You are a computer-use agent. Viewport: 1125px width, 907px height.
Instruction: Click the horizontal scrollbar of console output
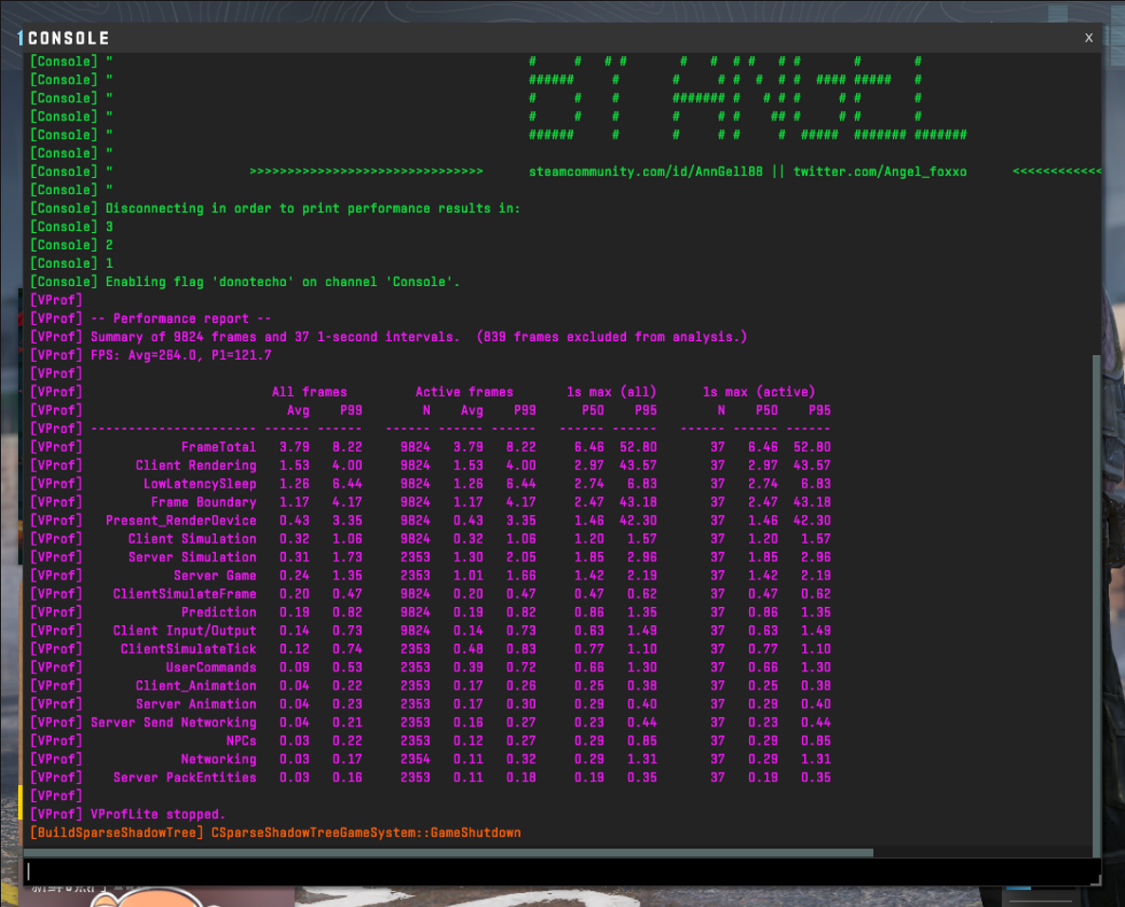449,852
